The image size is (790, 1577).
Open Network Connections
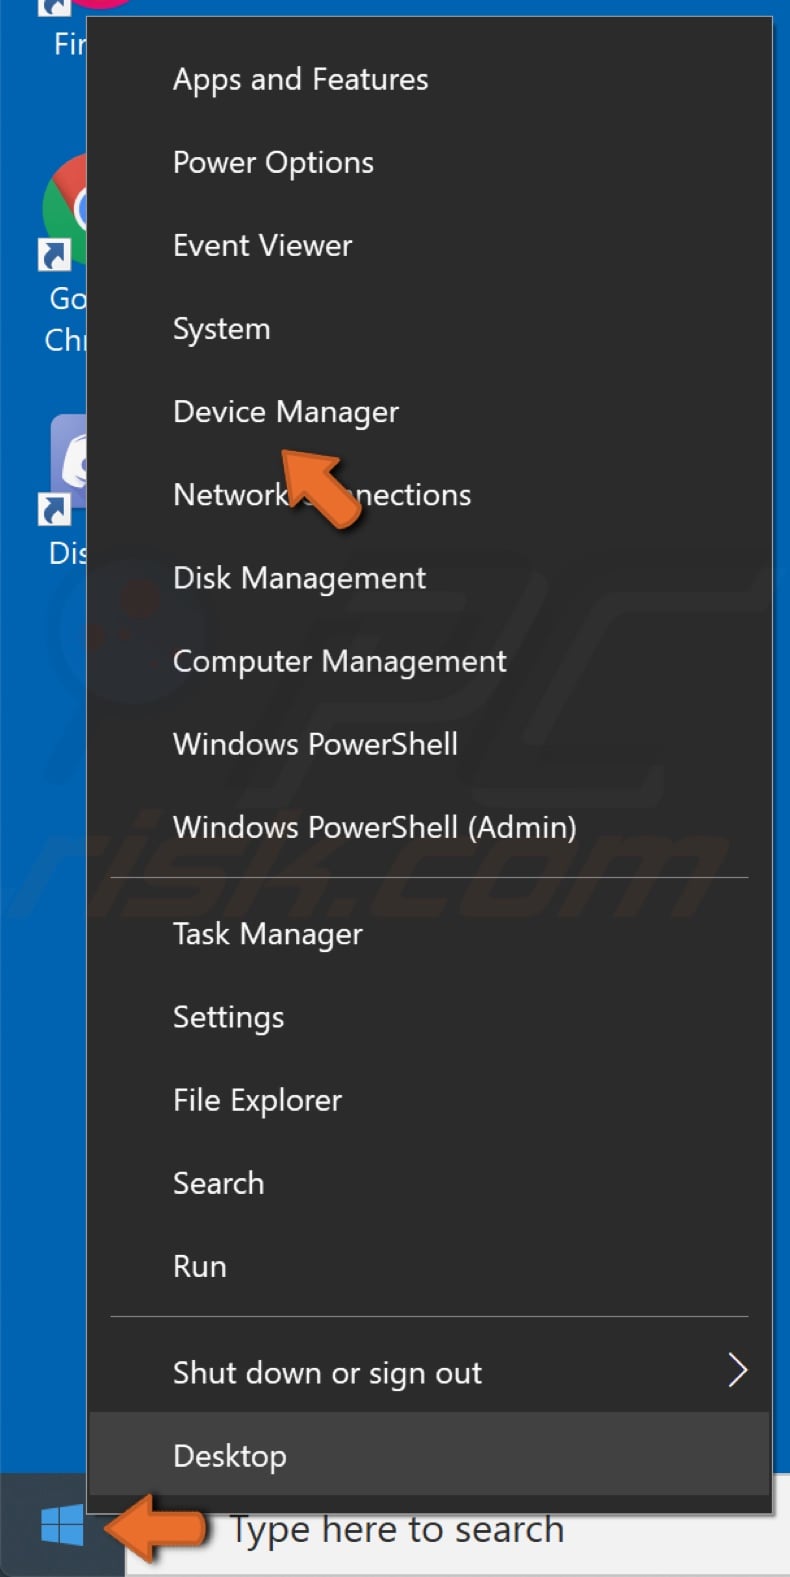[322, 494]
